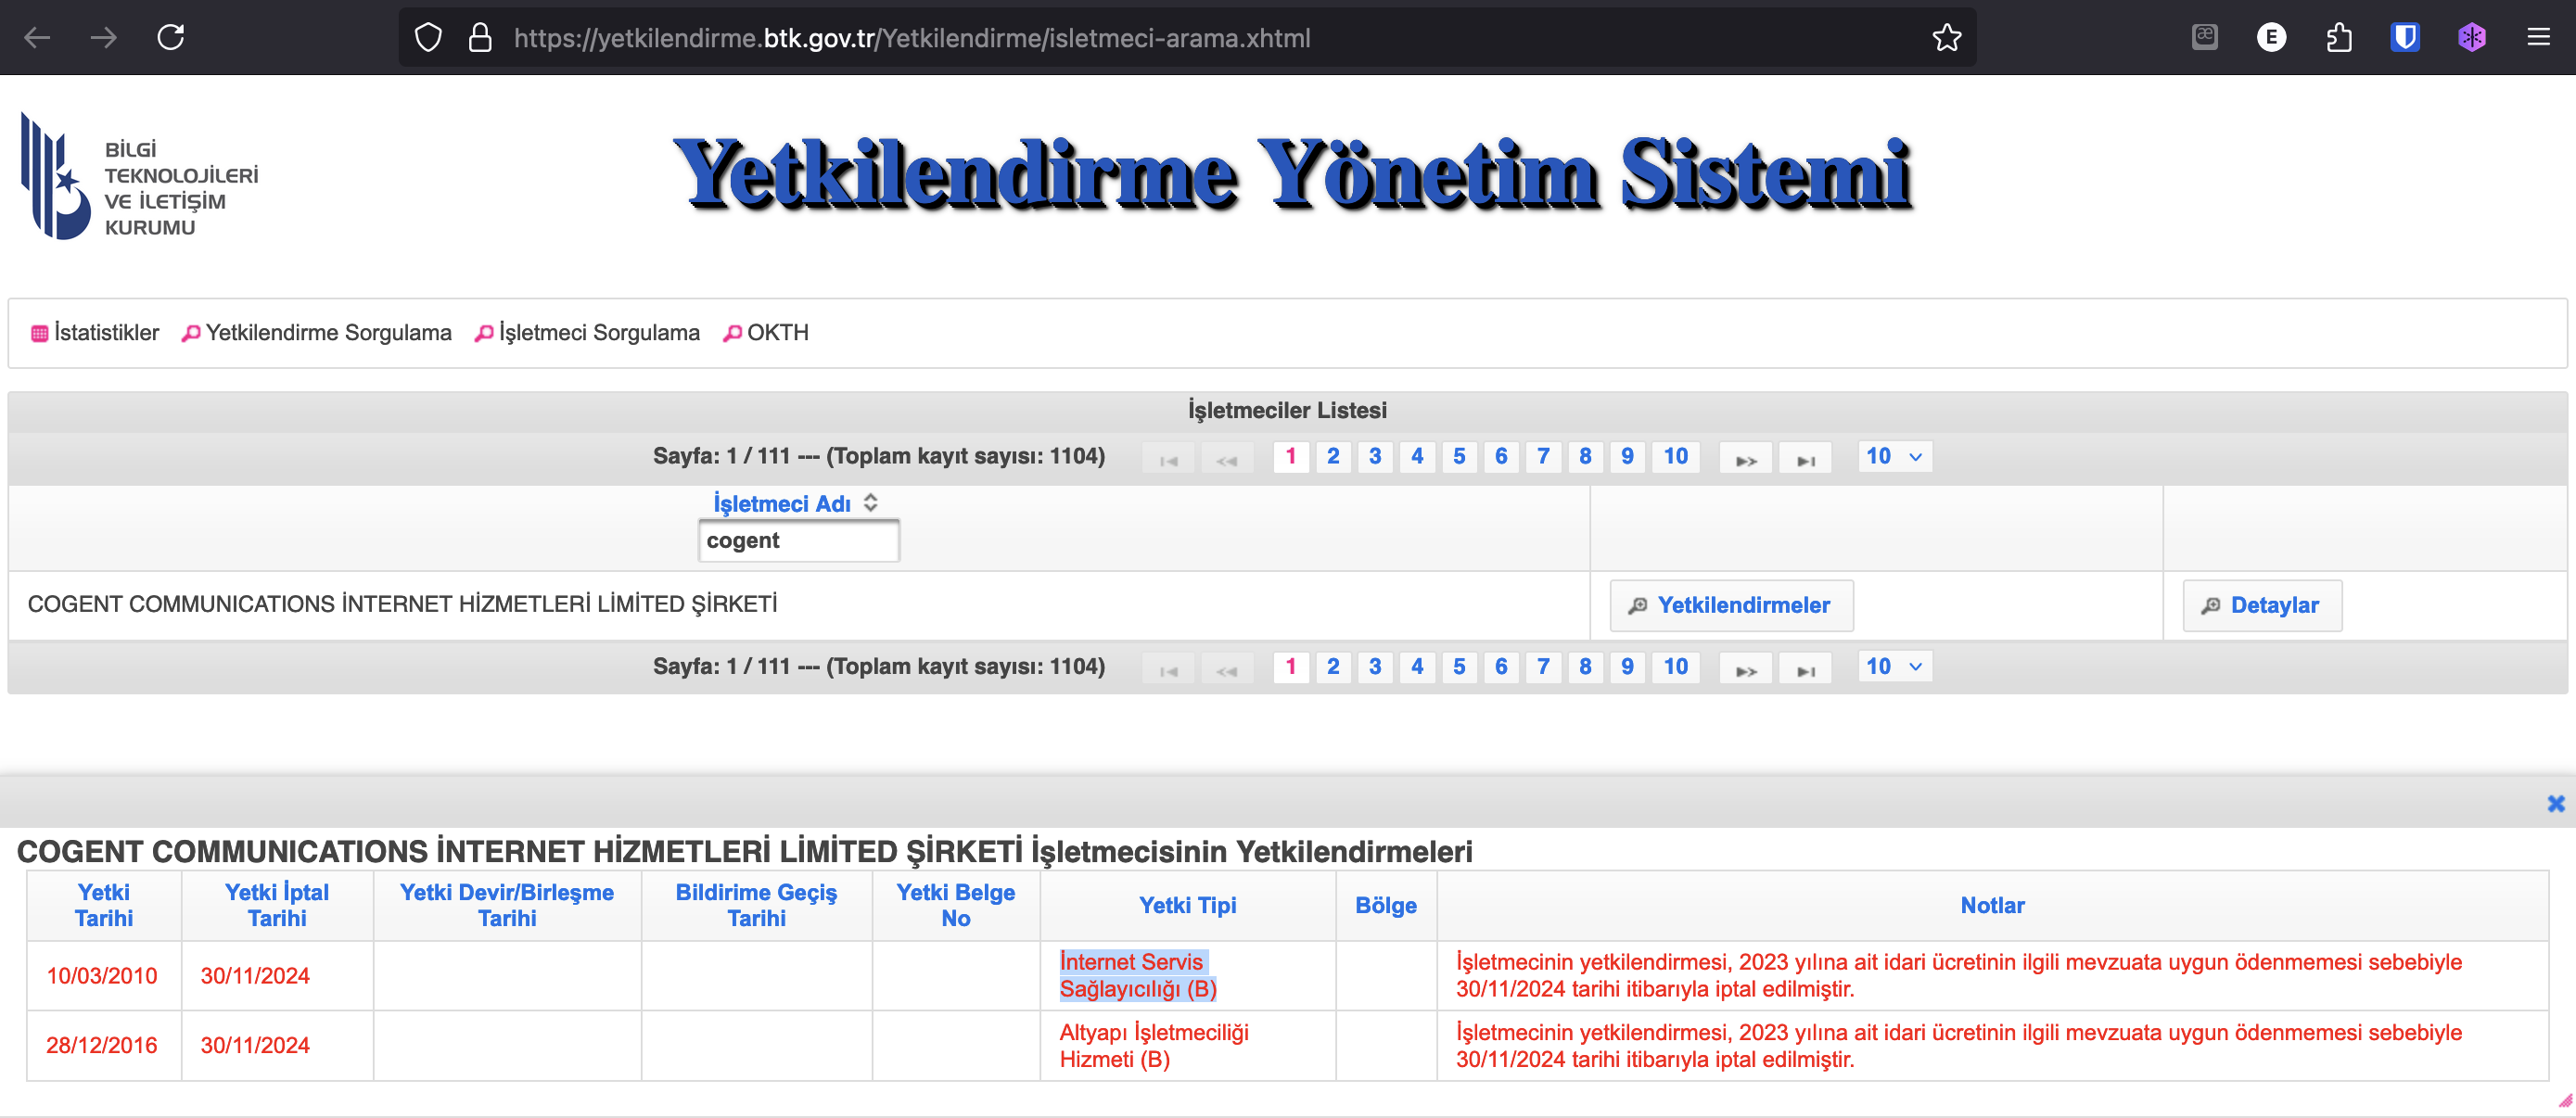
Task: Click the bottom paginator next page arrow
Action: (1745, 667)
